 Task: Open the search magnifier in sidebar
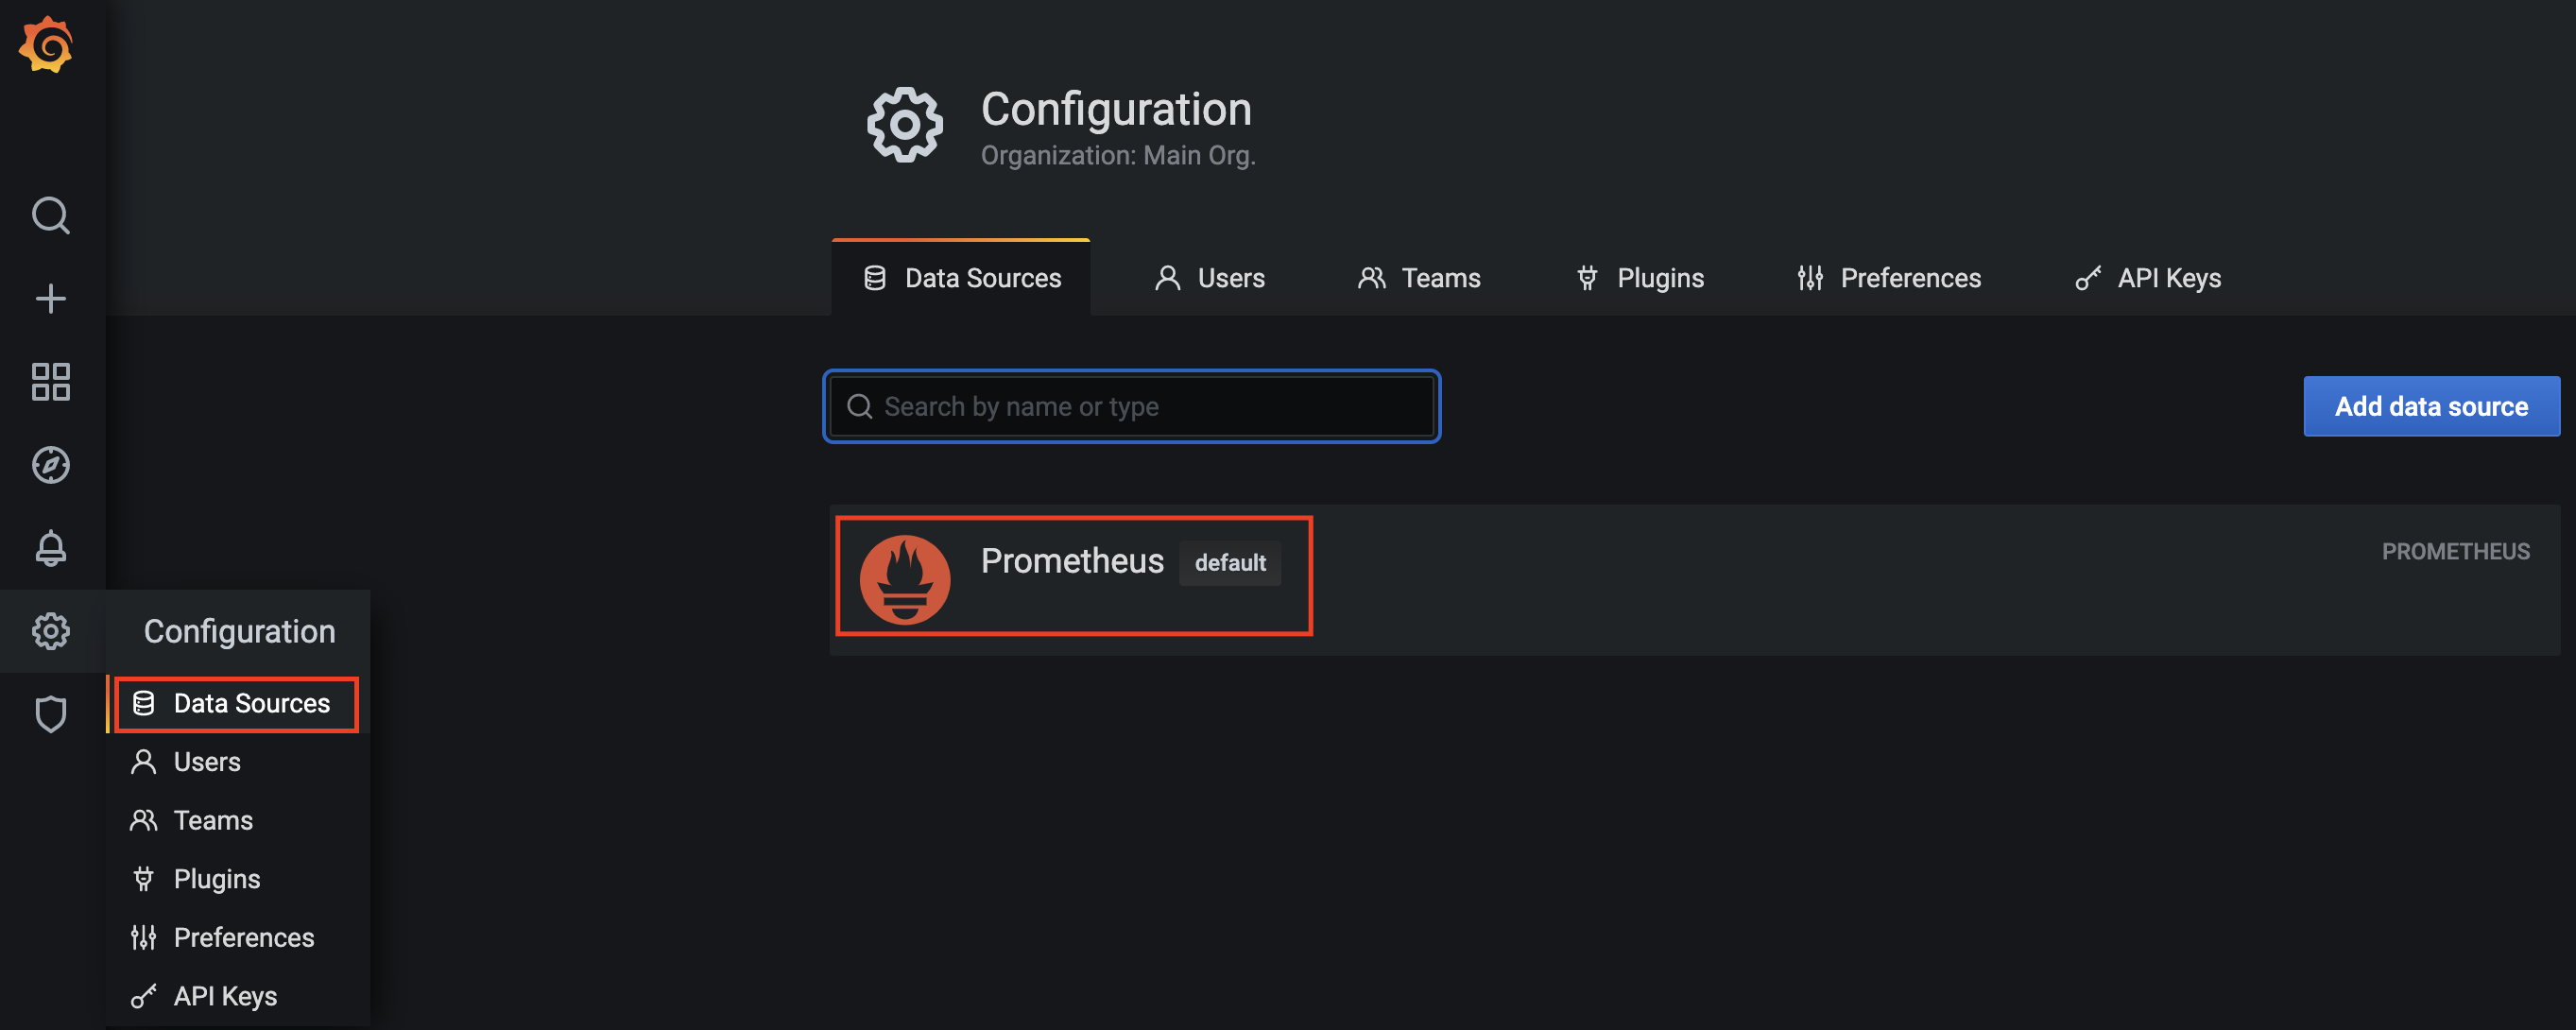(50, 215)
